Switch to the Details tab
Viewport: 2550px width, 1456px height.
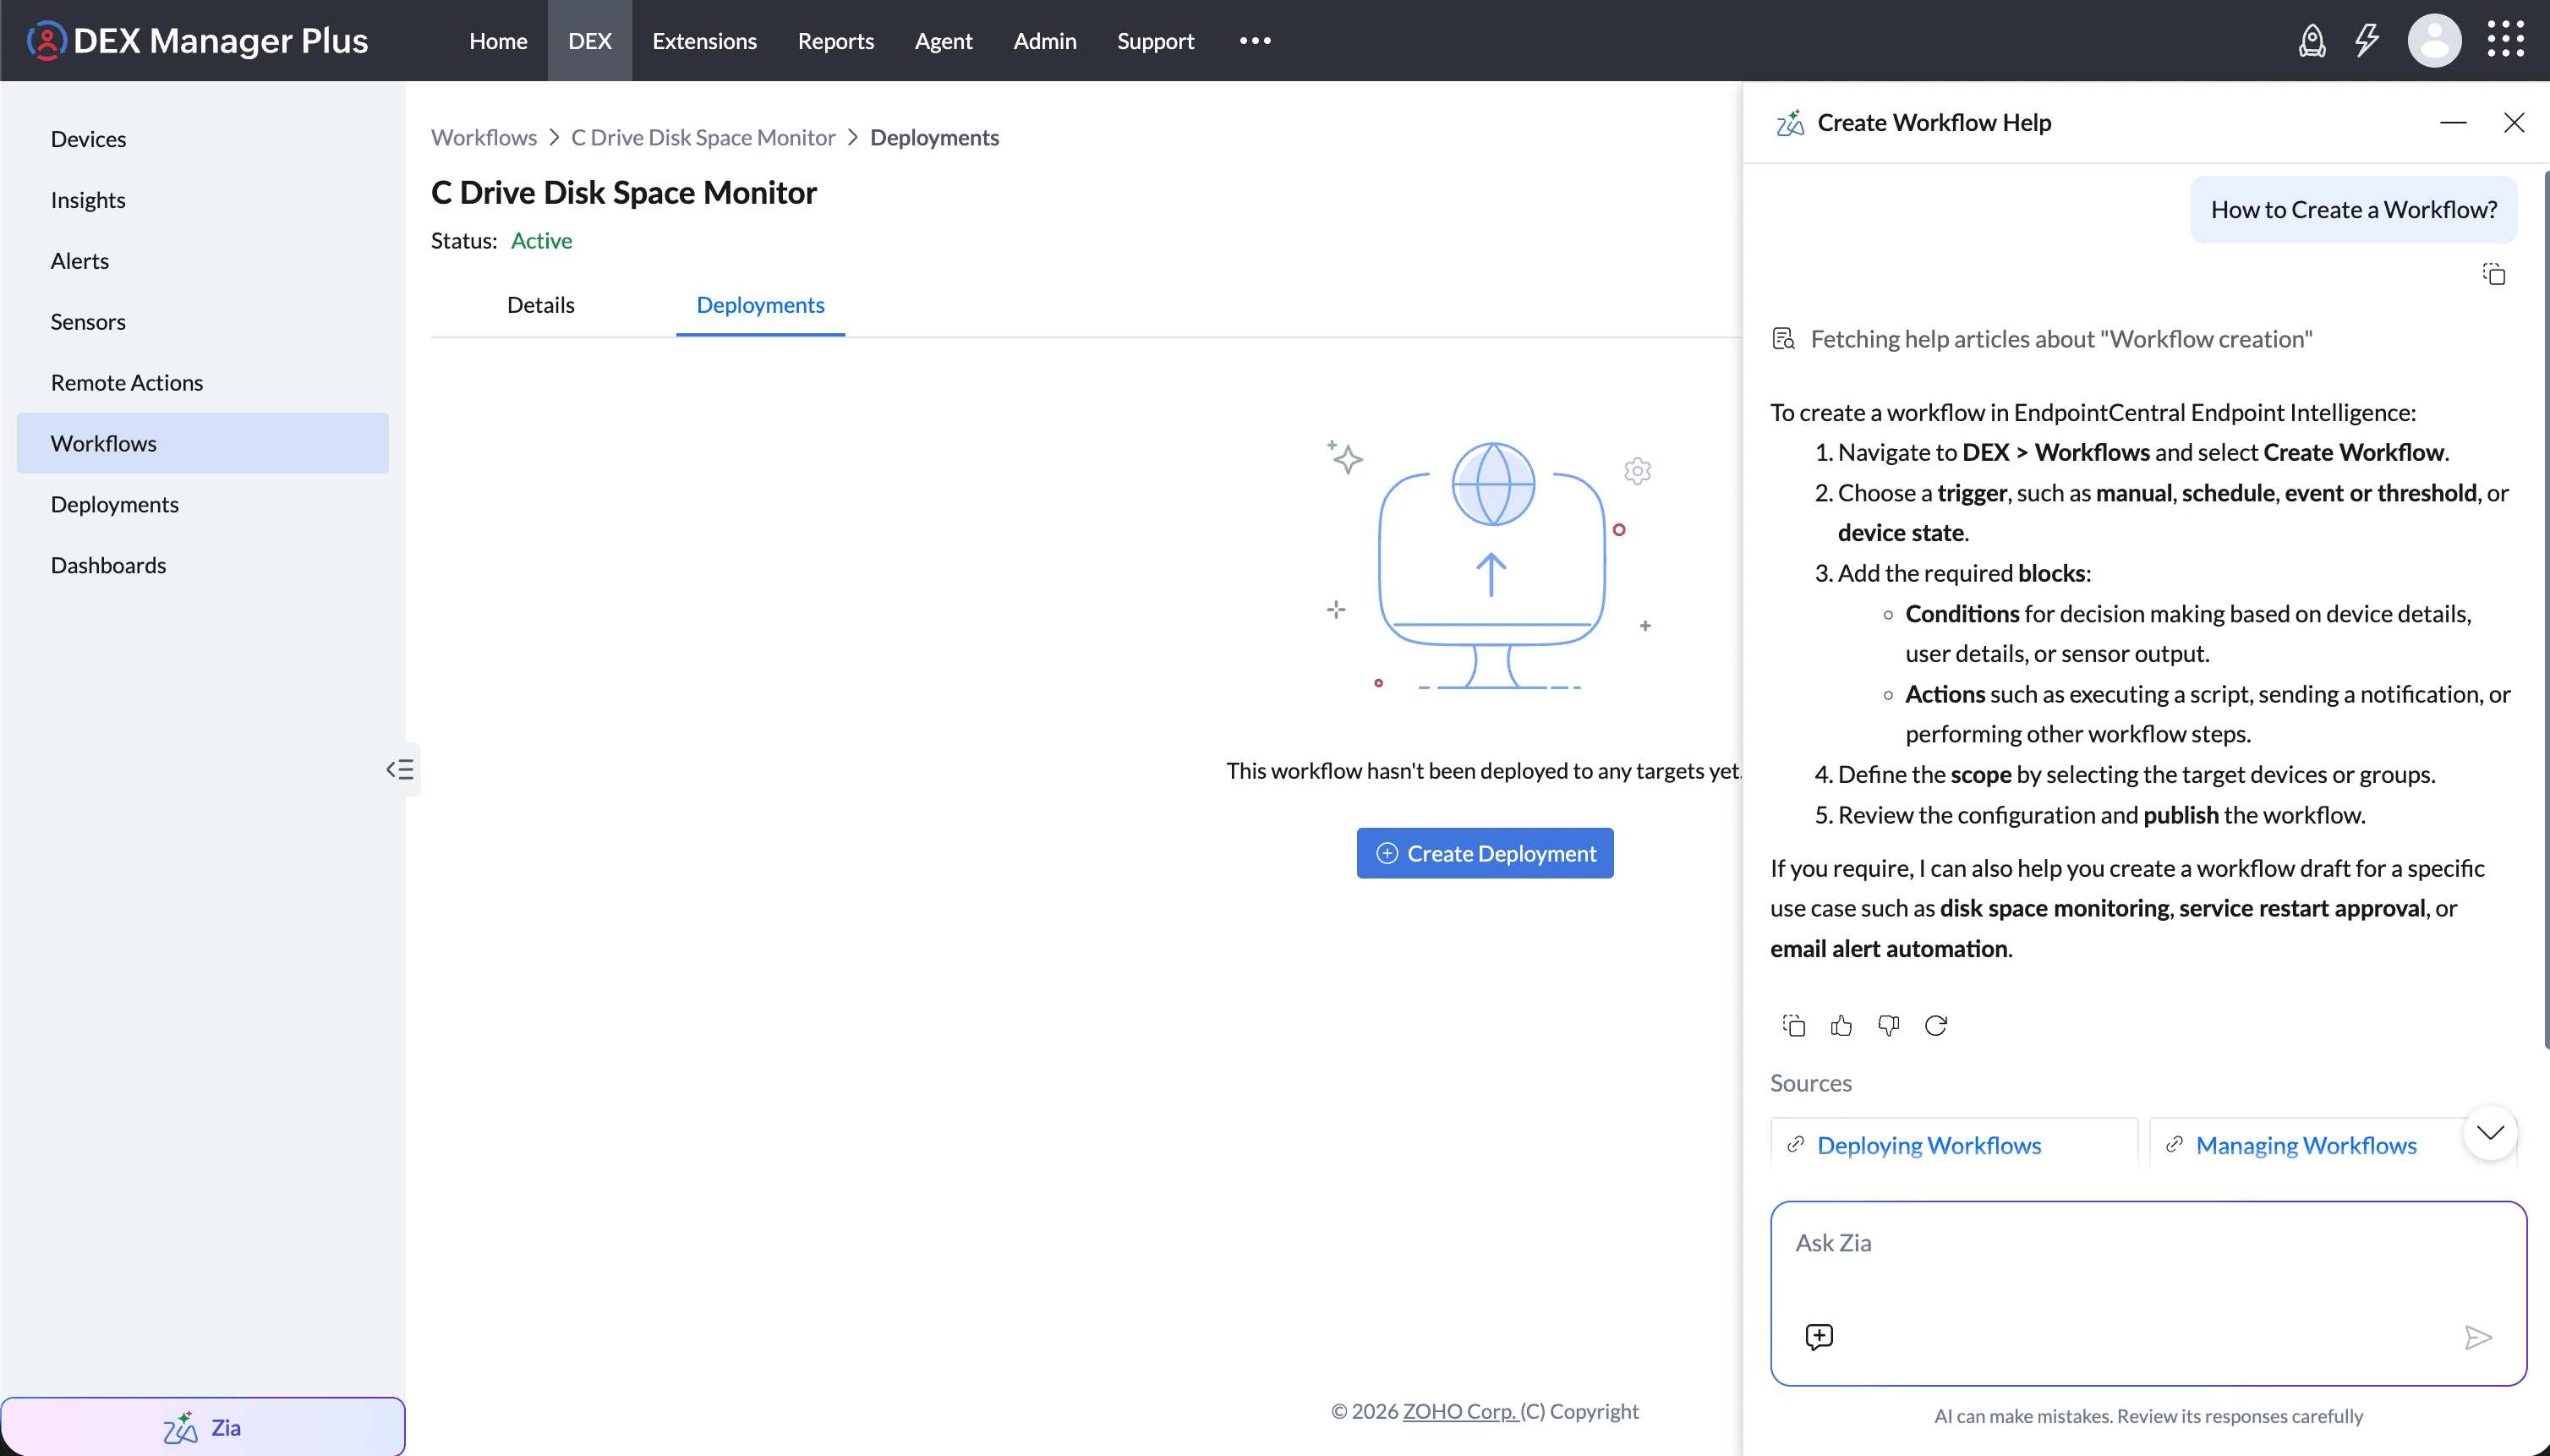click(x=540, y=305)
